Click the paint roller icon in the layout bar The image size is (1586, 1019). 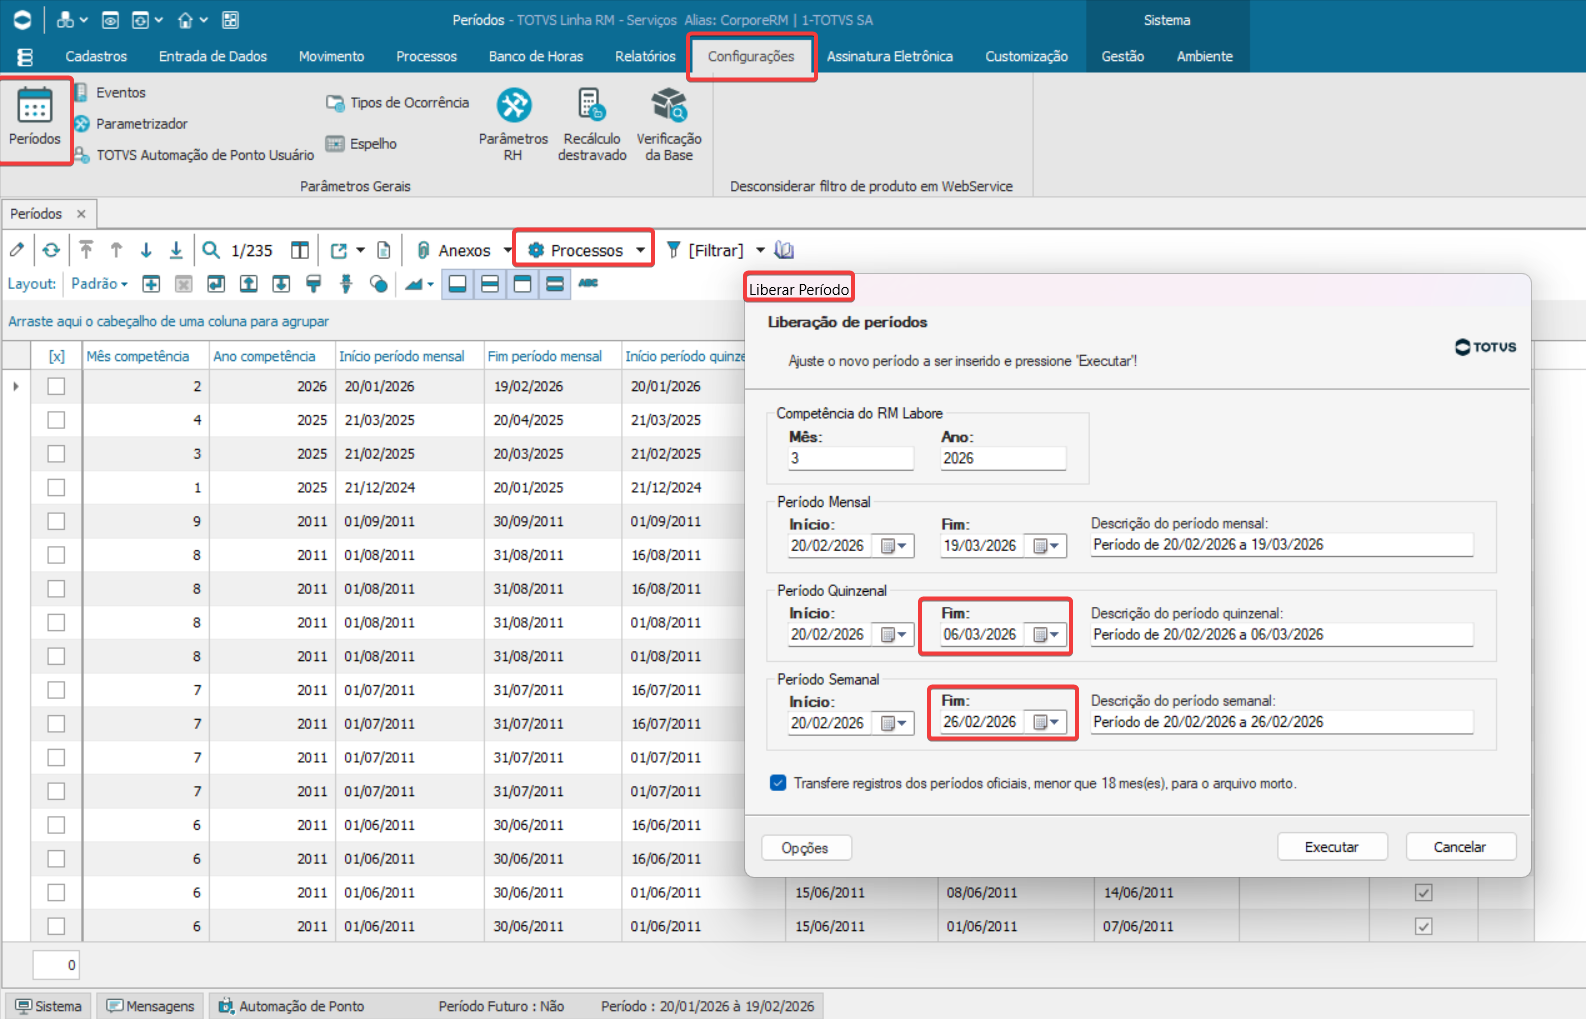tap(314, 284)
